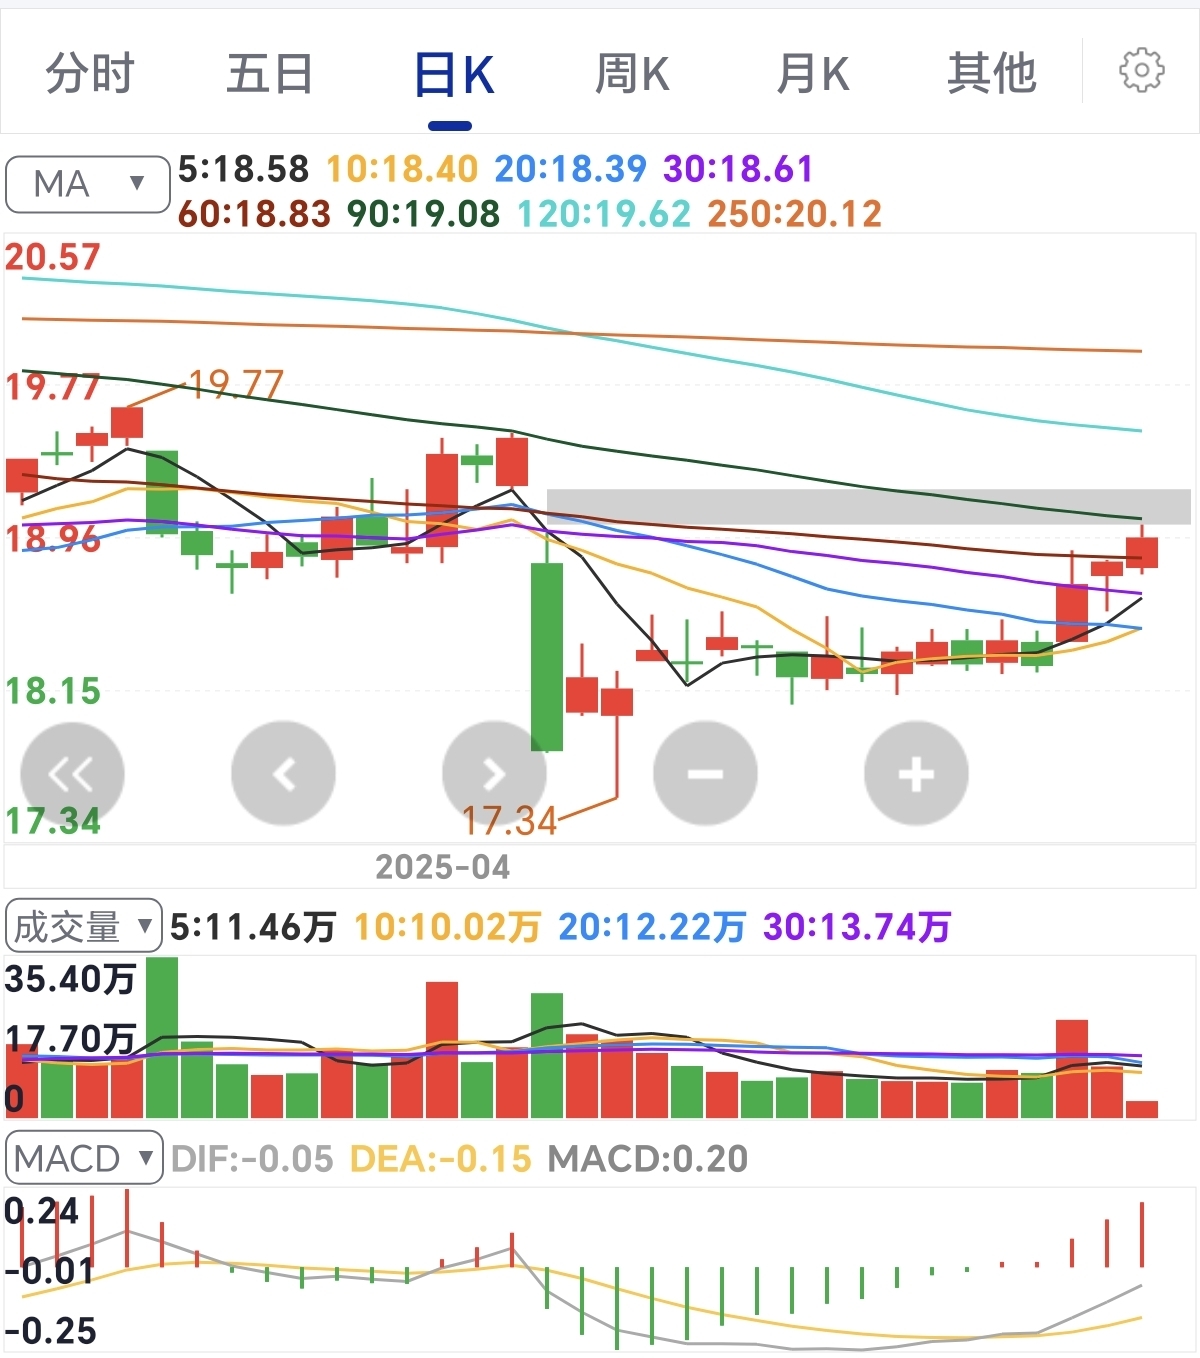Image resolution: width=1200 pixels, height=1358 pixels.
Task: Click the tallest green volume bar
Action: (x=162, y=1037)
